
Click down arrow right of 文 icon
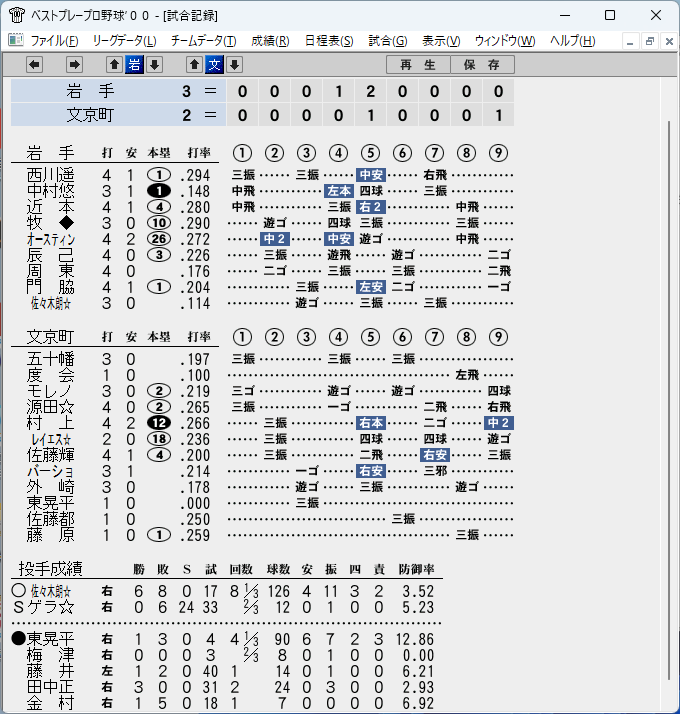(x=235, y=65)
